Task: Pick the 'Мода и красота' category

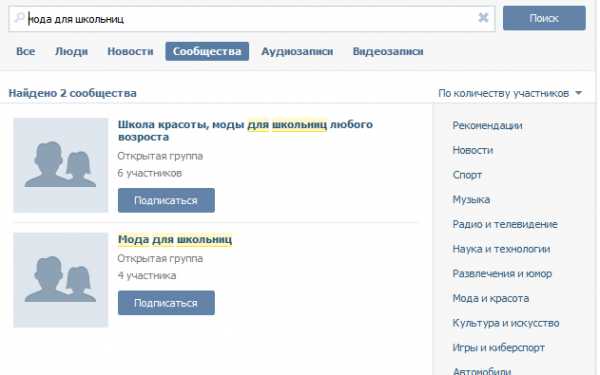Action: click(491, 298)
